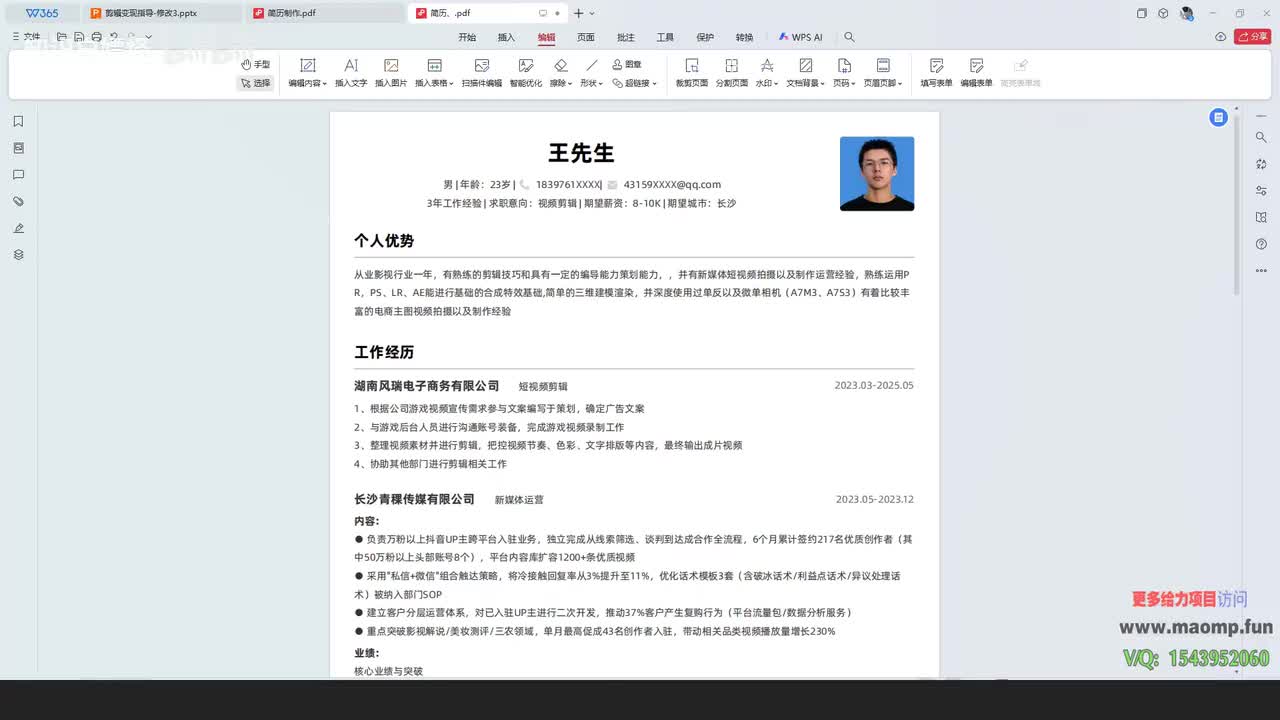Click the open folder icon in quick access bar

62,37
